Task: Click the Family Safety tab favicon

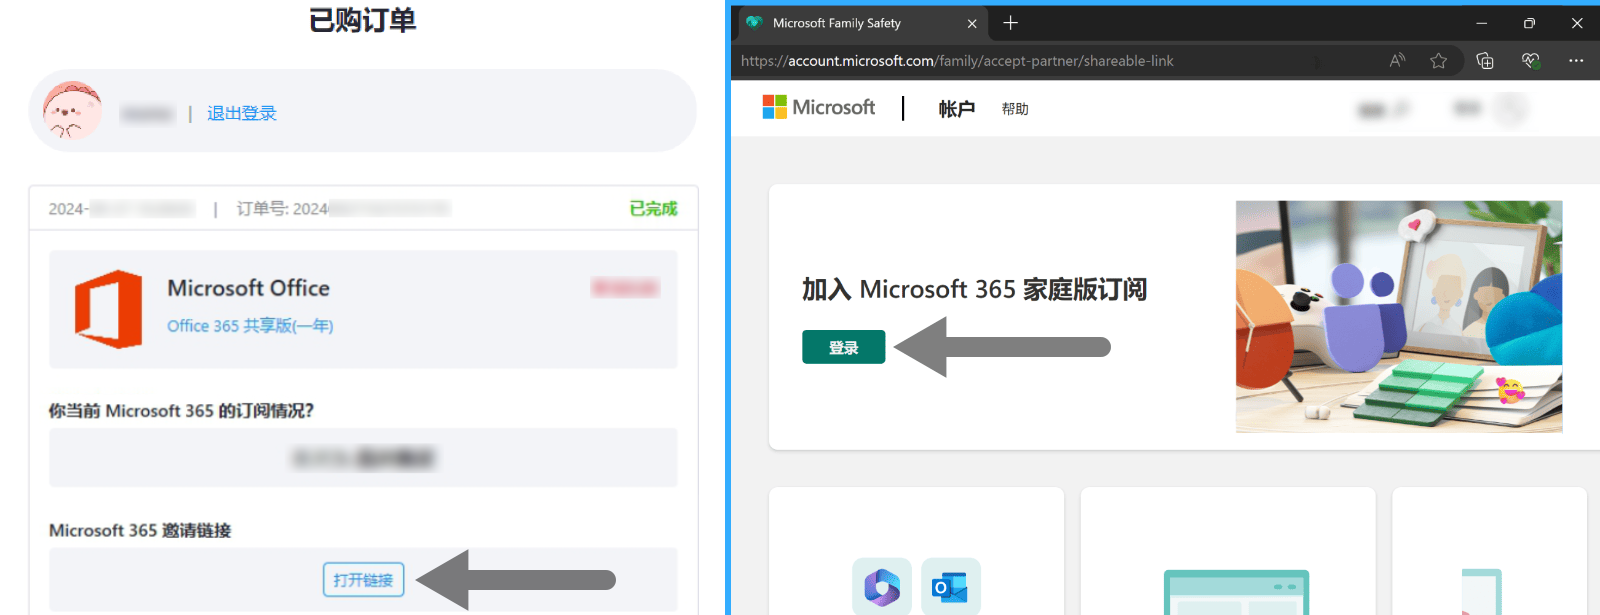Action: (x=754, y=23)
